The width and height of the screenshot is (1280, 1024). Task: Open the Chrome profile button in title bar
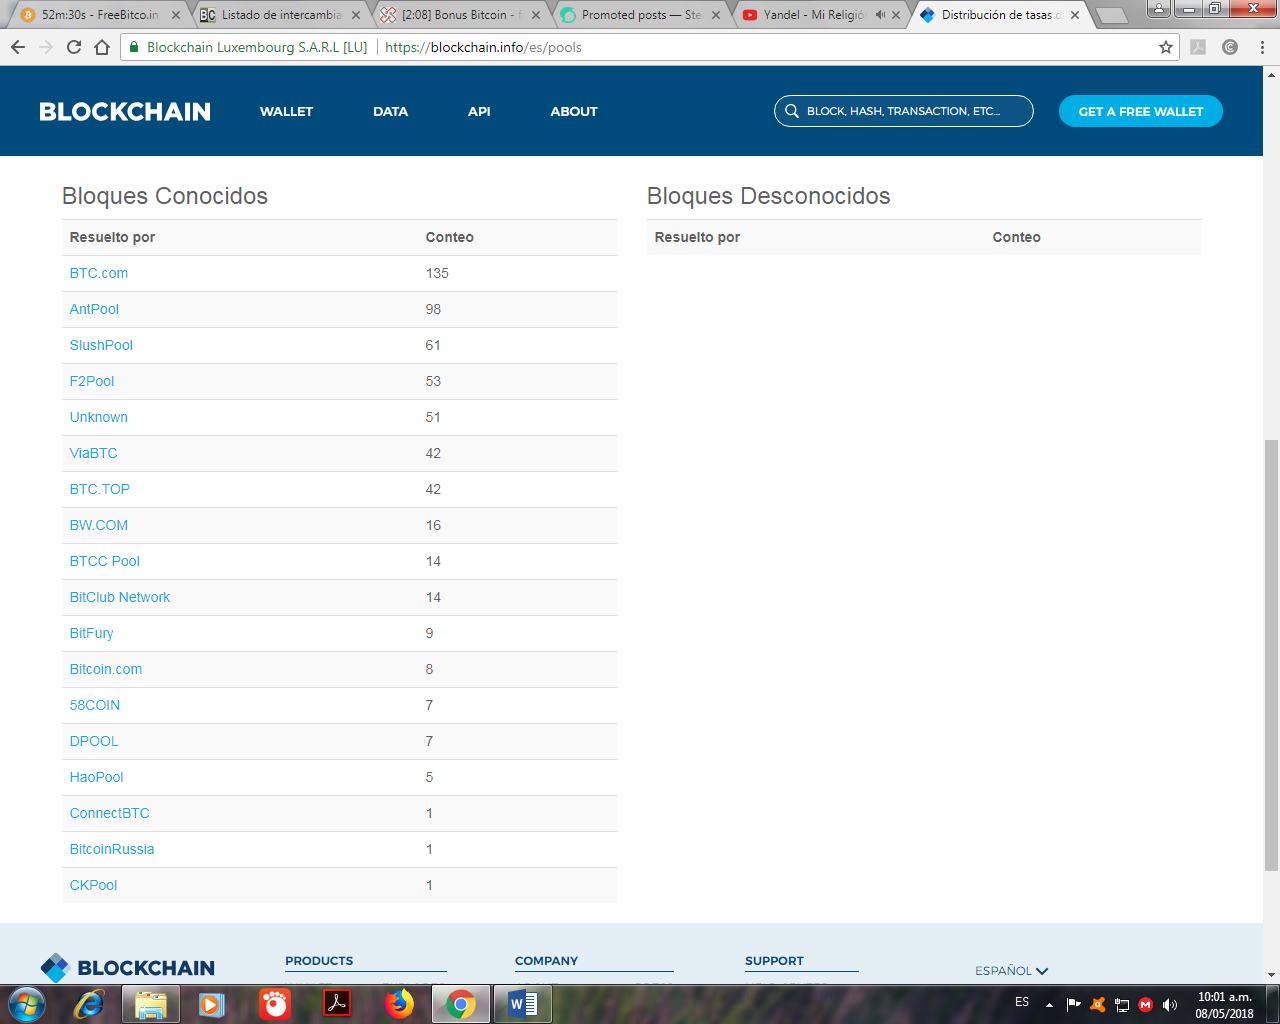tap(1158, 8)
